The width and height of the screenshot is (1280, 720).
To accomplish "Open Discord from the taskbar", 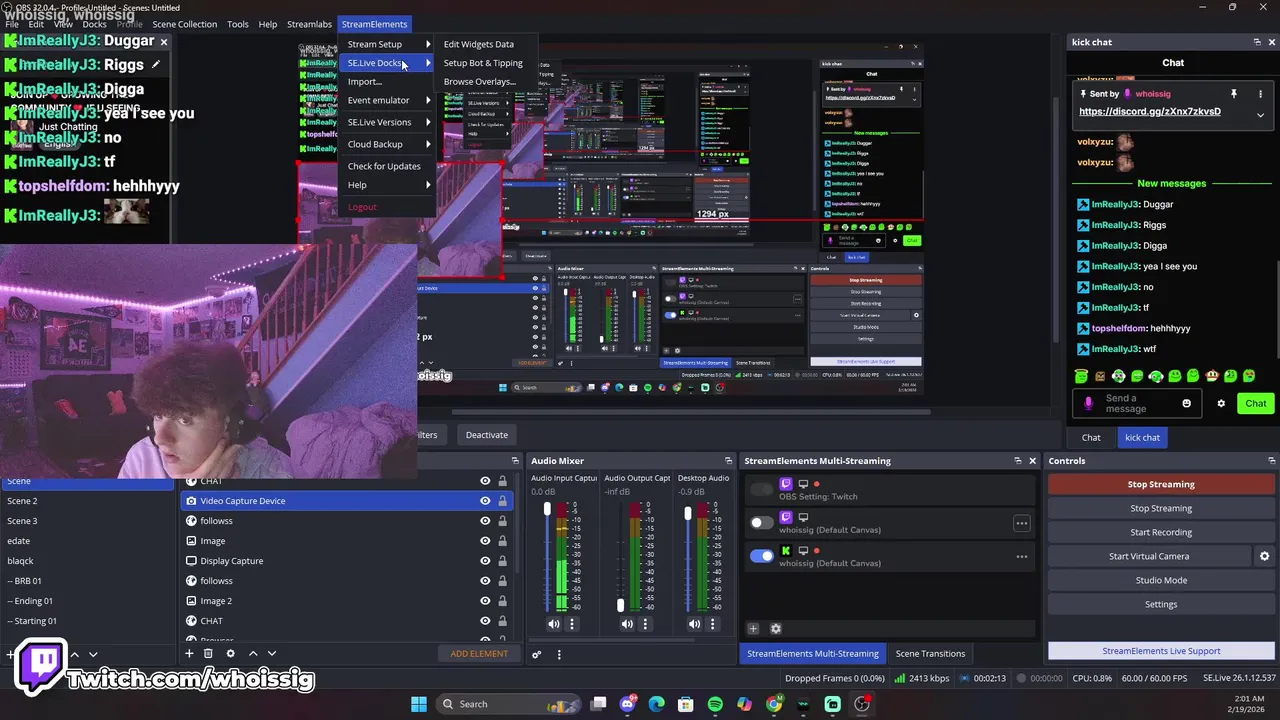I will [627, 704].
